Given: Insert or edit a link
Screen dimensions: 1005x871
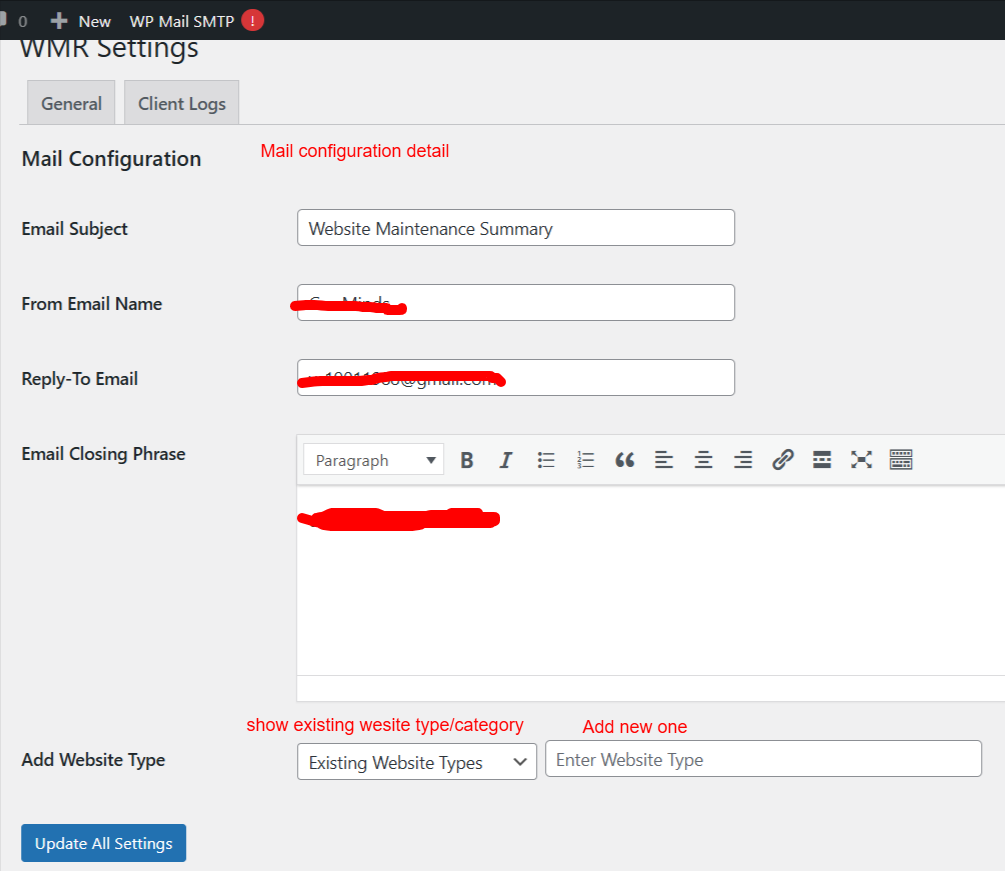Looking at the screenshot, I should pos(783,460).
